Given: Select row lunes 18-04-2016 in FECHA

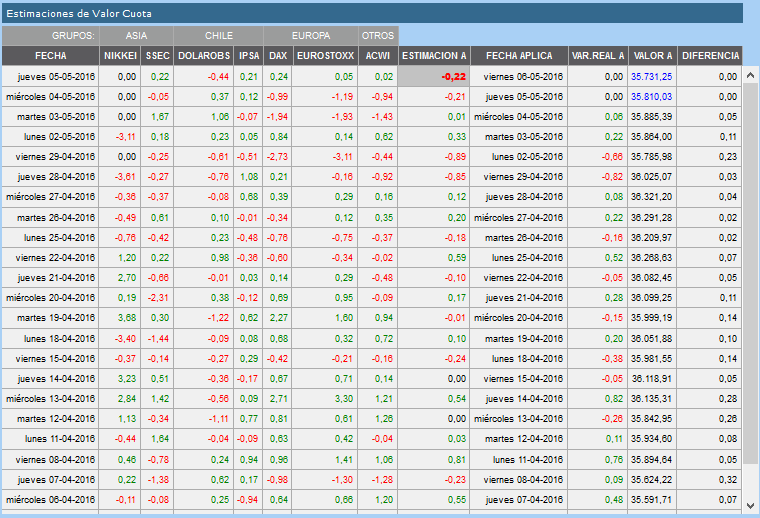Looking at the screenshot, I should [50, 338].
